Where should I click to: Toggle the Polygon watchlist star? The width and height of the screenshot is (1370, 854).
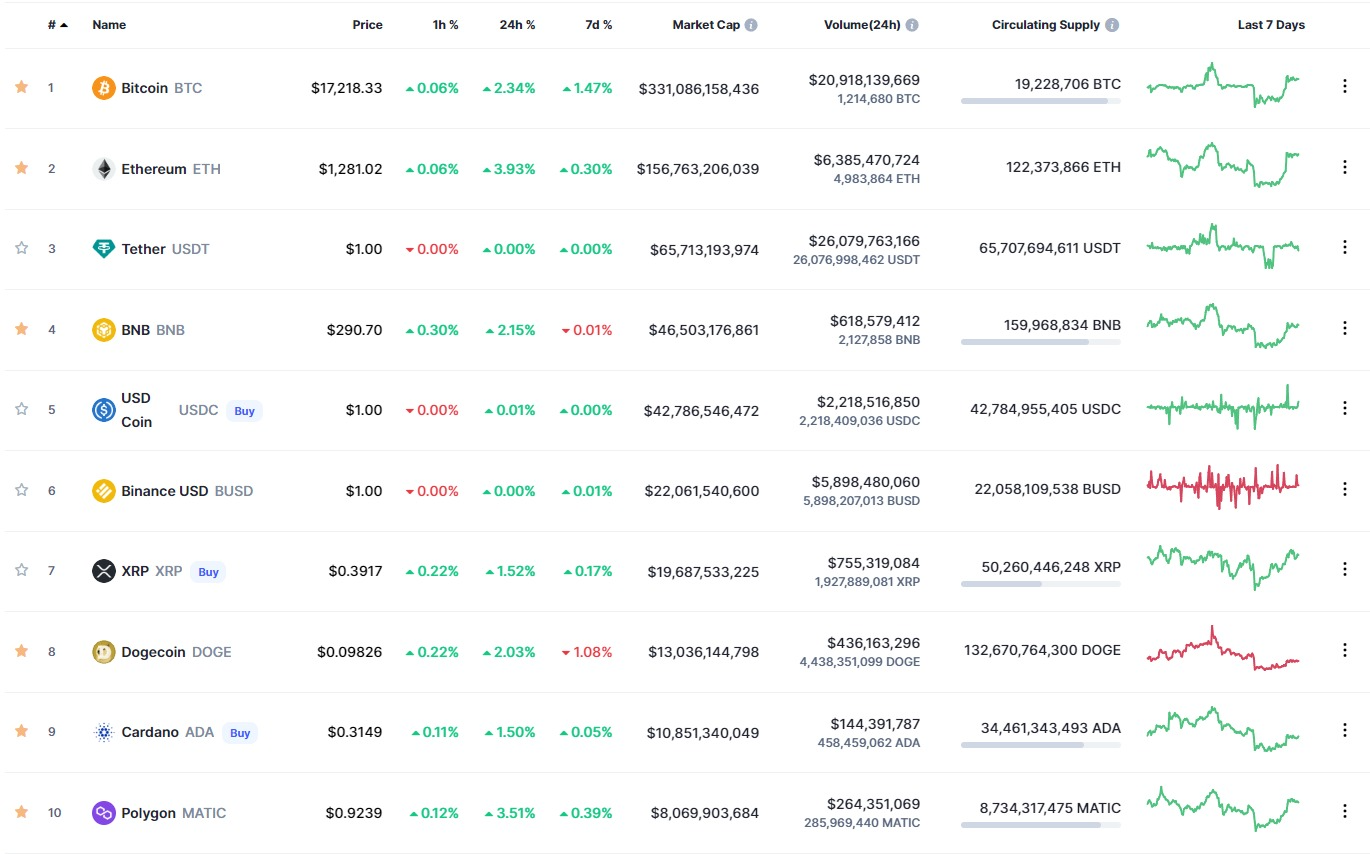point(21,812)
